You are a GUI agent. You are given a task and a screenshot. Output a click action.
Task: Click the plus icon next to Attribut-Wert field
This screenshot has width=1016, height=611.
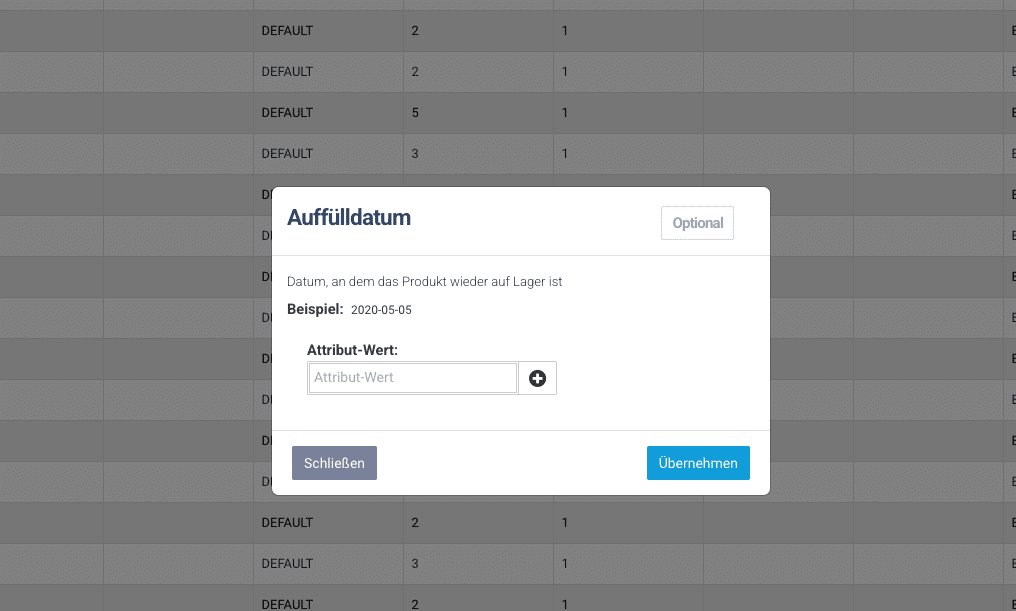point(537,378)
